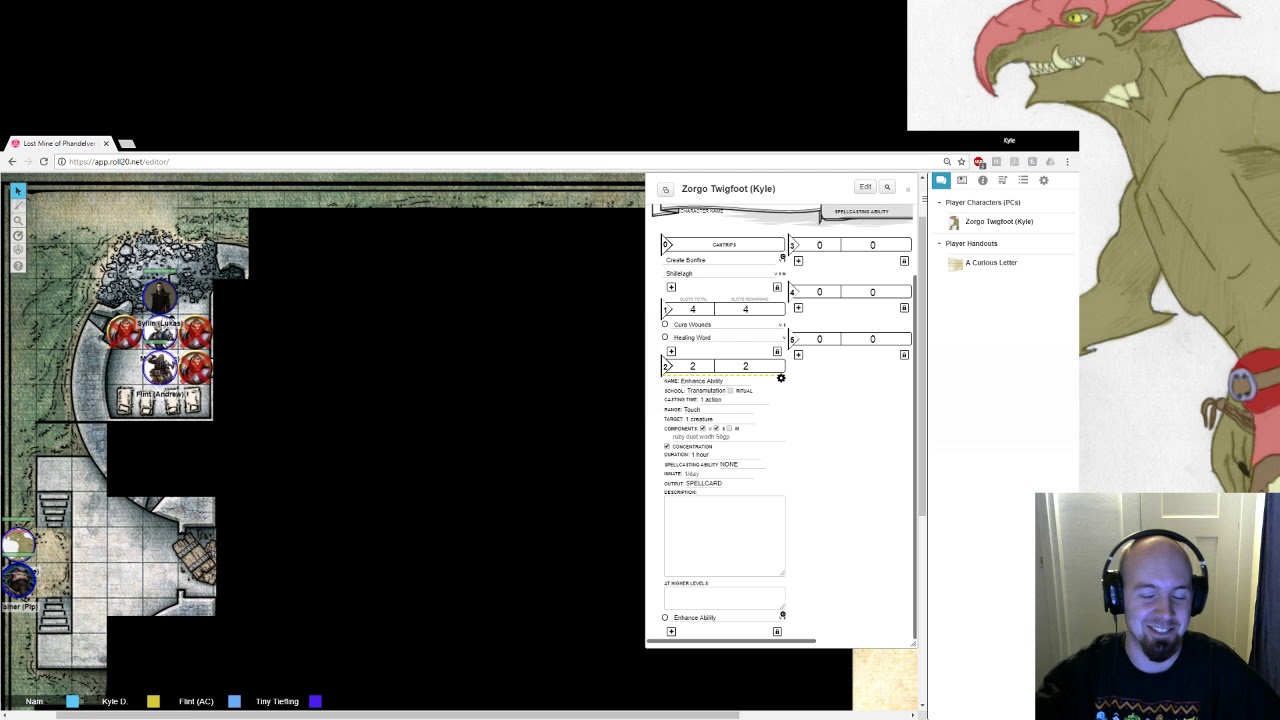Open A Curious Letter handout
The height and width of the screenshot is (720, 1280).
(991, 263)
